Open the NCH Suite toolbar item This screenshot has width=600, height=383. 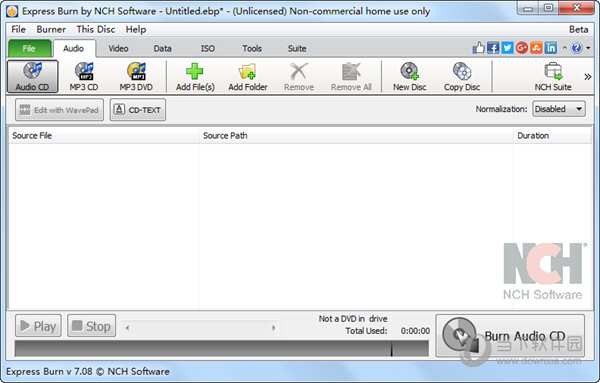pos(553,77)
